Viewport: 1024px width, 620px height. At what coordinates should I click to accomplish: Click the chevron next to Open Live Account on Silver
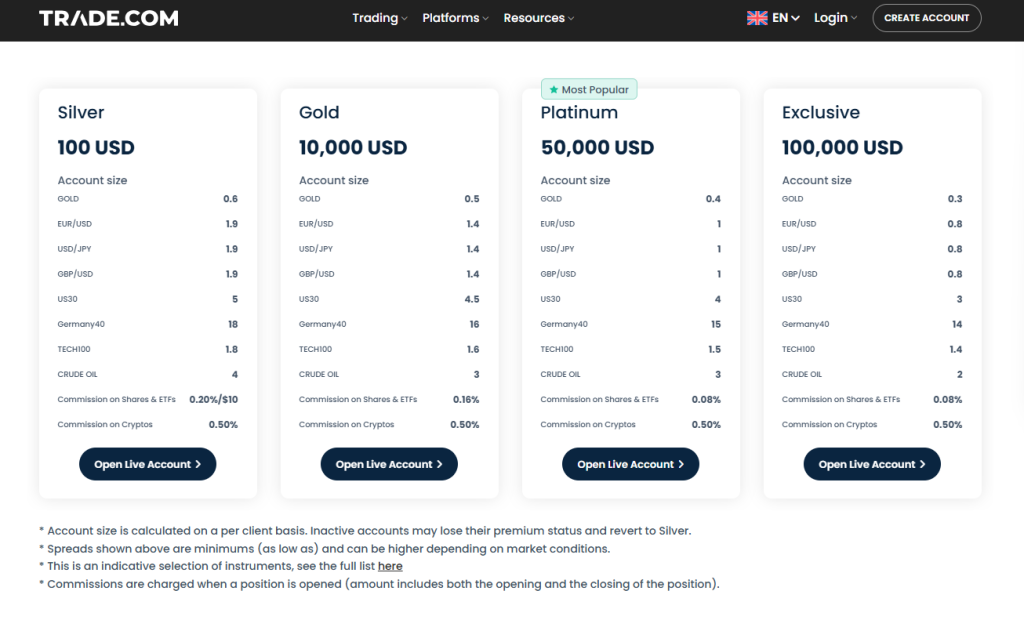pyautogui.click(x=197, y=464)
